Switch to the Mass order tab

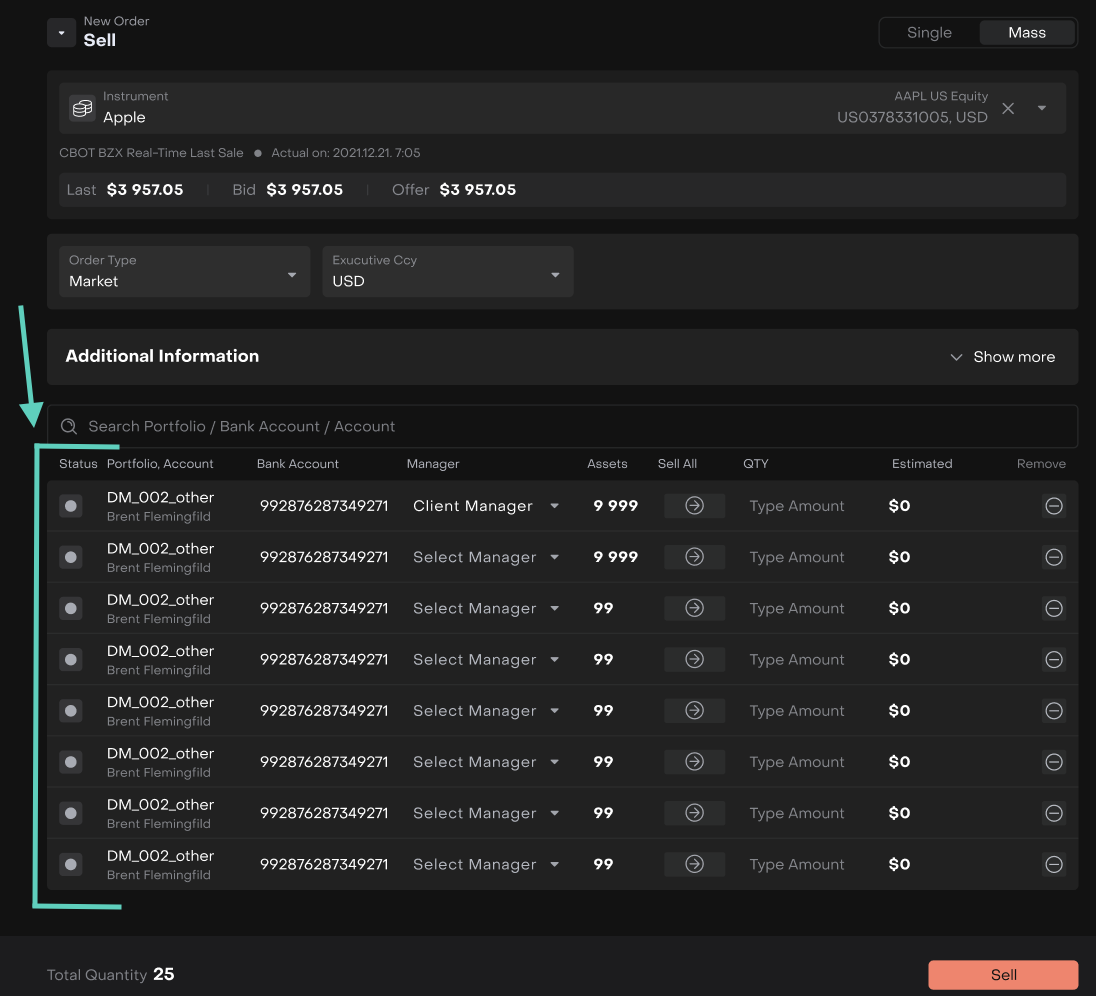click(x=1026, y=33)
